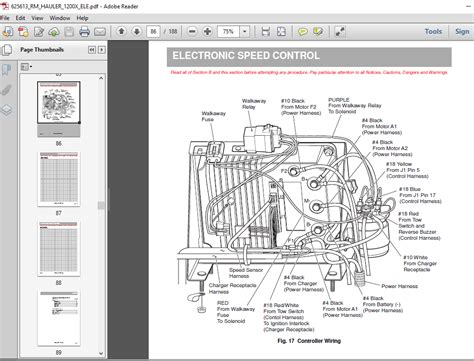Viewport: 474px width, 361px height.
Task: Open the Tools pane
Action: pos(433,31)
